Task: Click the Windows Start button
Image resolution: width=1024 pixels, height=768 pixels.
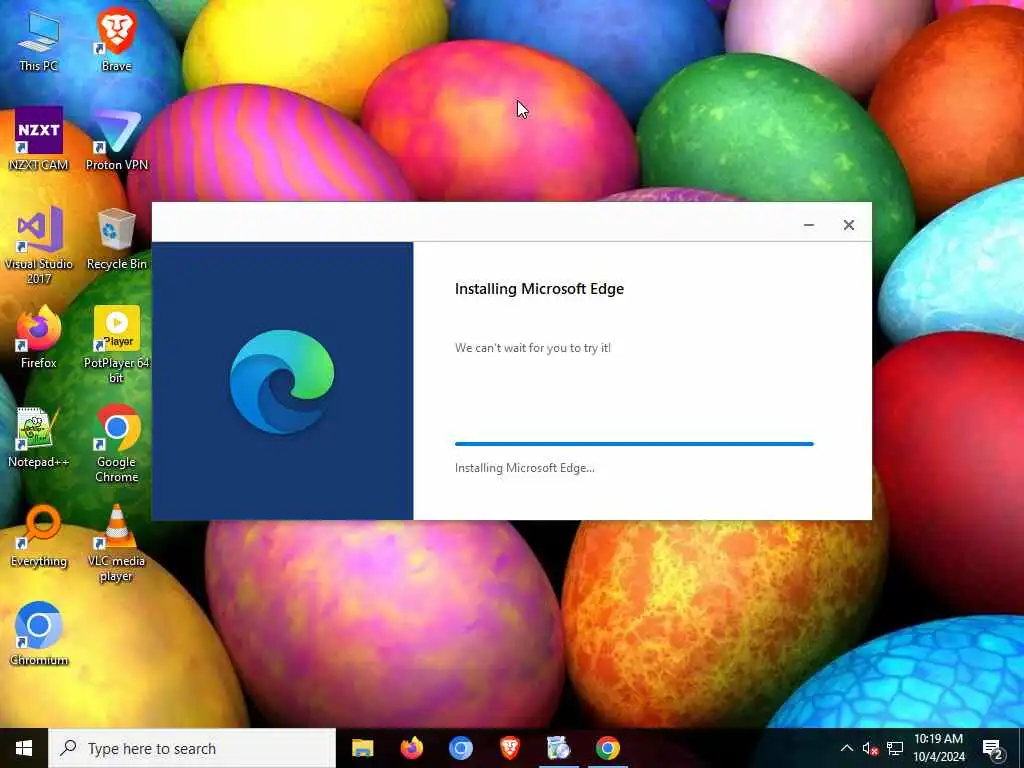Action: coord(24,748)
